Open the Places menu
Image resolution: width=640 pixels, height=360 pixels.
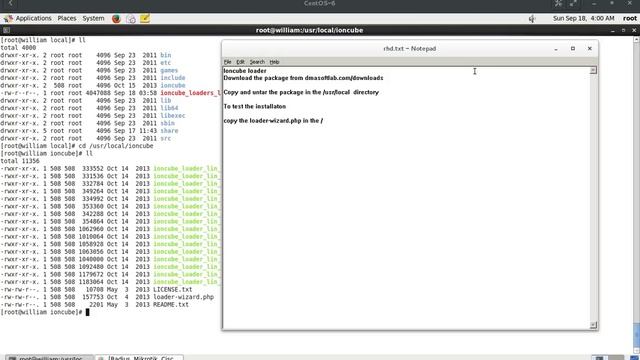(67, 18)
